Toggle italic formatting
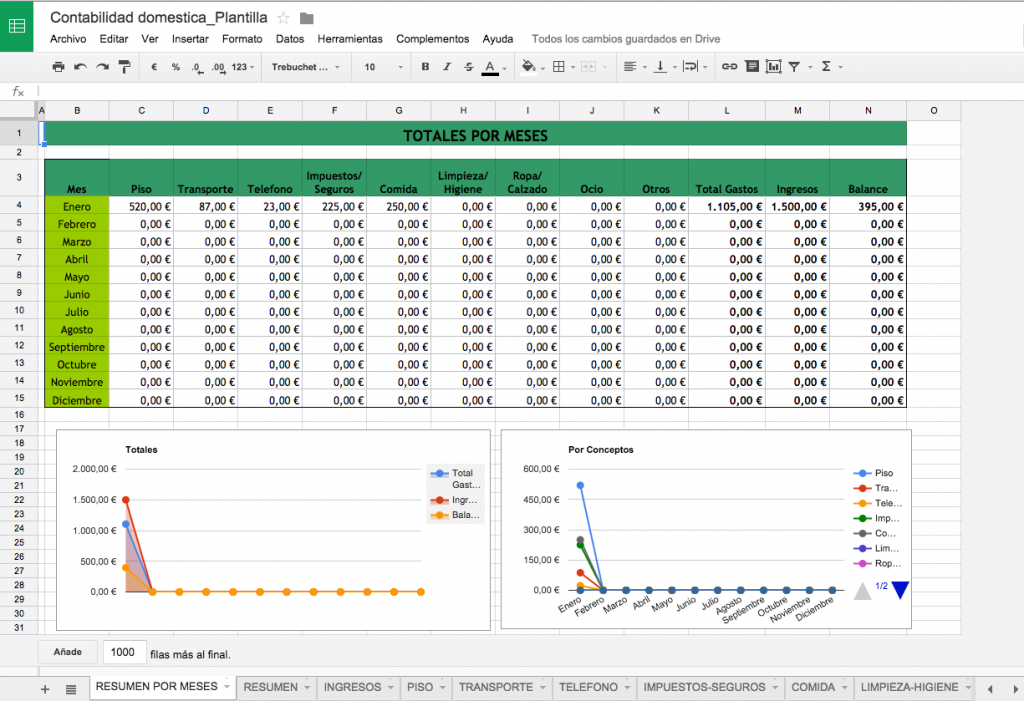The width and height of the screenshot is (1024, 701). pos(447,67)
